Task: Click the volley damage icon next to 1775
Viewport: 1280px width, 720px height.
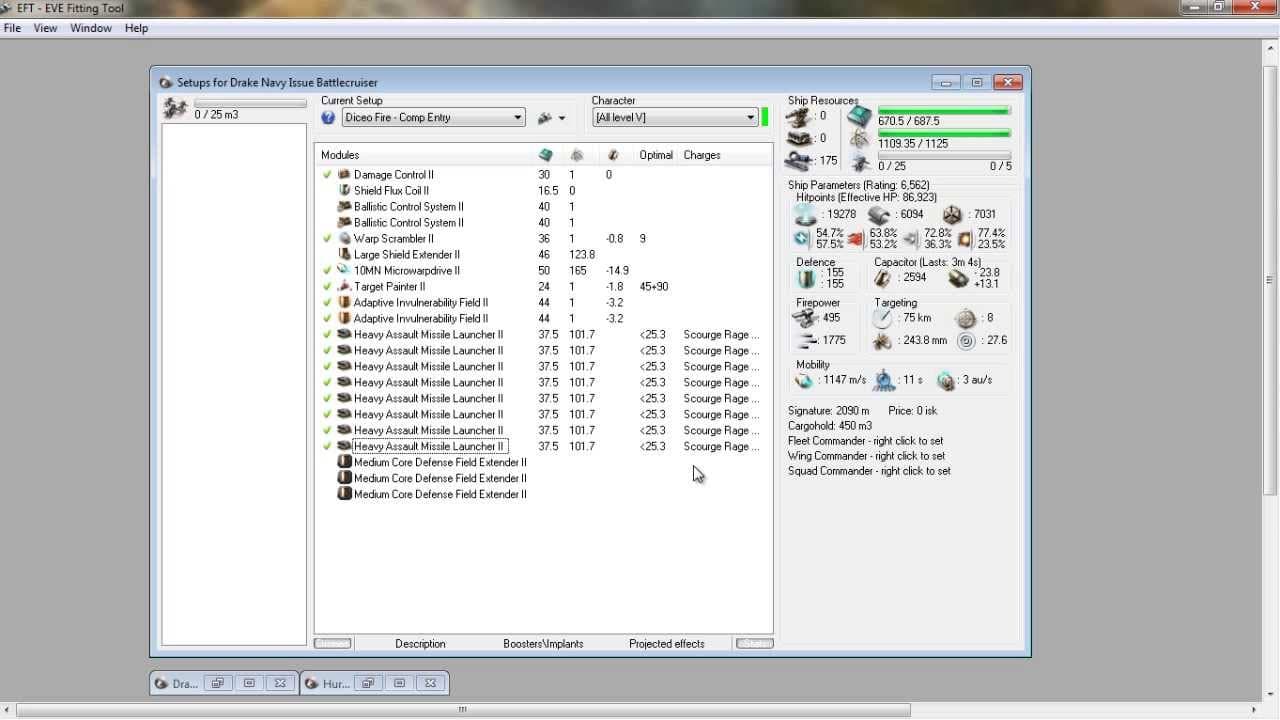Action: coord(807,340)
